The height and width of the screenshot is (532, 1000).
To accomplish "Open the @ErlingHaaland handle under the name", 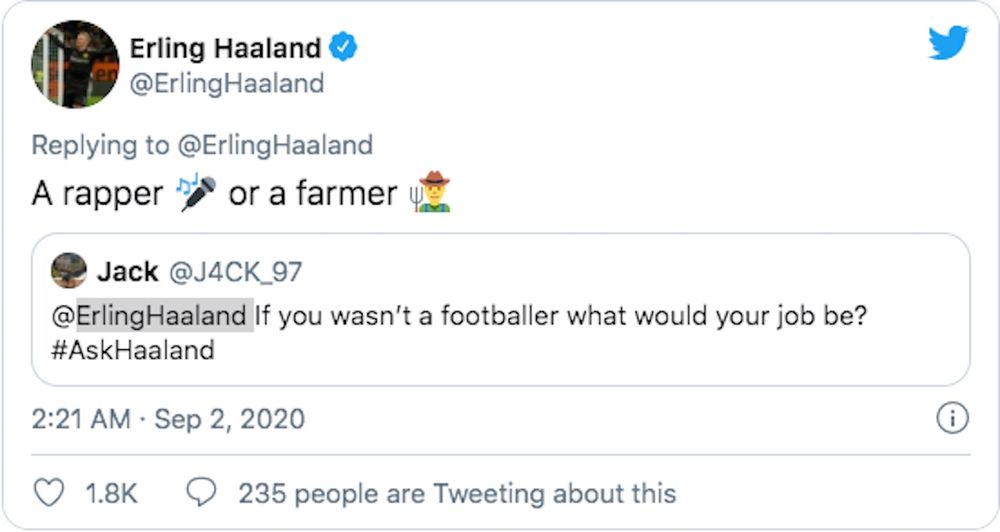I will [227, 84].
